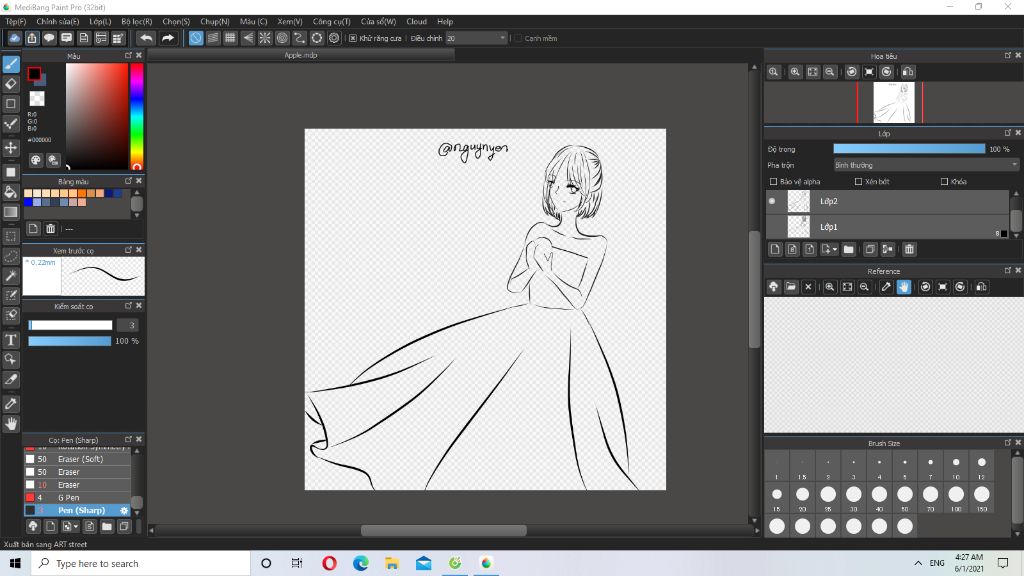Select the Eraser (Soft) brush
Screen dimensions: 1024x576
coord(80,459)
